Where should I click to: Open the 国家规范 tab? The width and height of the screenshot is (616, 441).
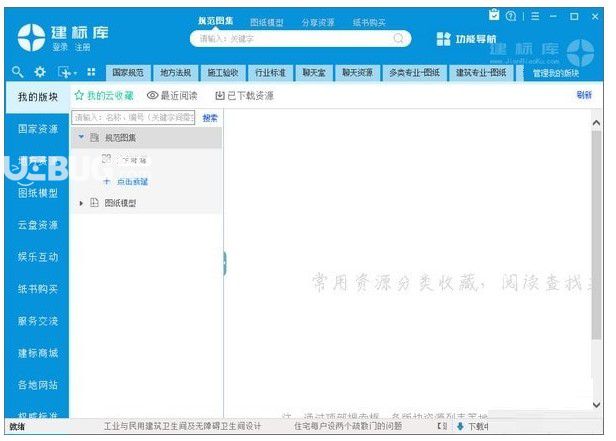point(128,73)
